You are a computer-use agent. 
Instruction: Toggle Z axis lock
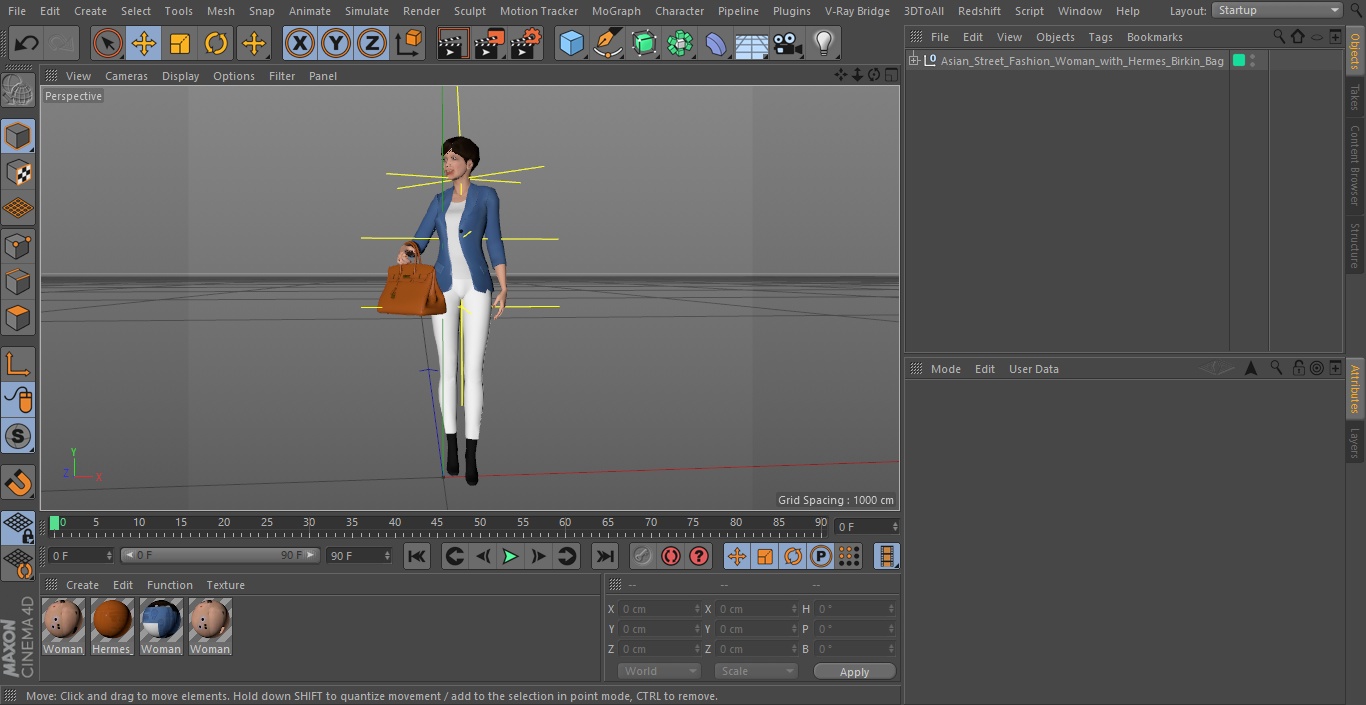coord(372,43)
